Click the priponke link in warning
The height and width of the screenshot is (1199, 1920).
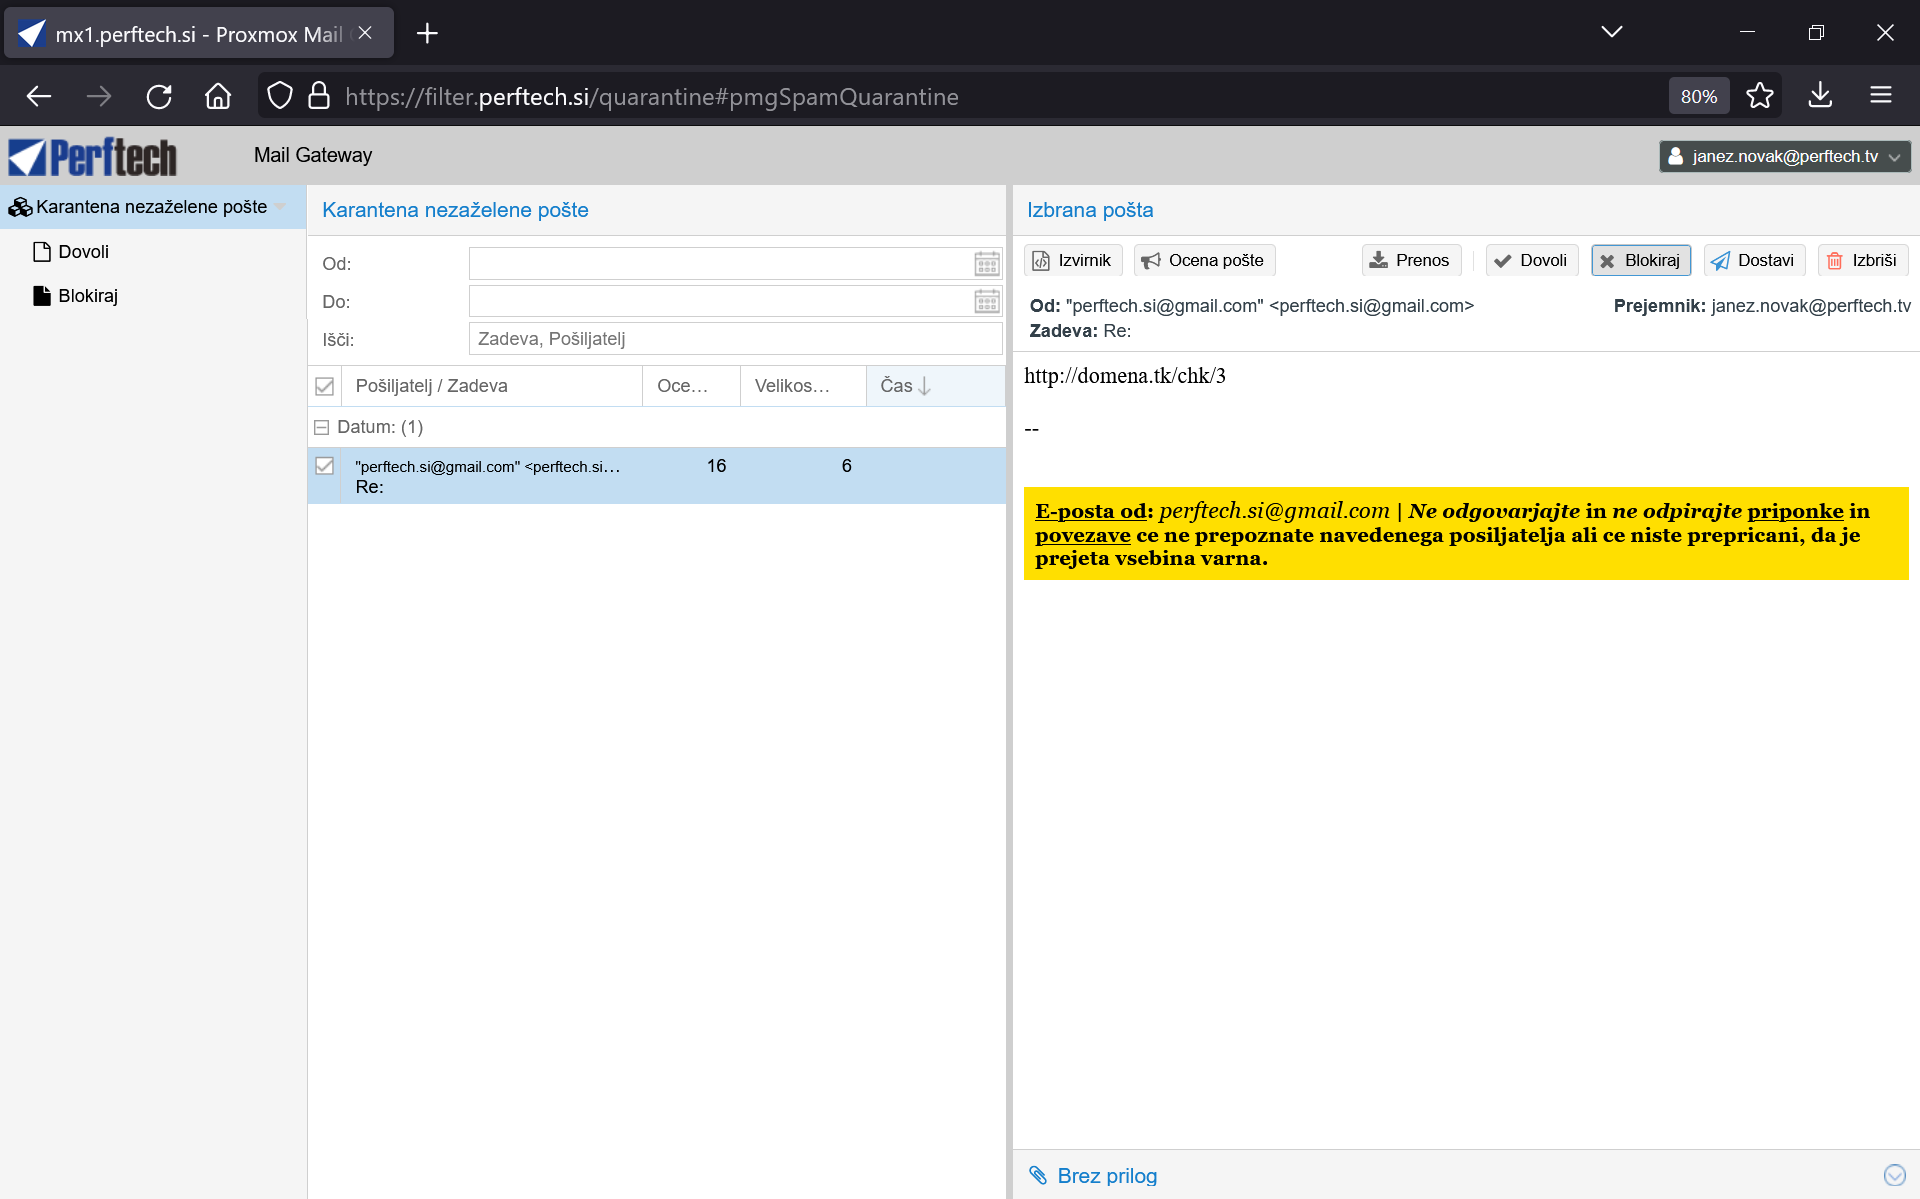(1795, 511)
